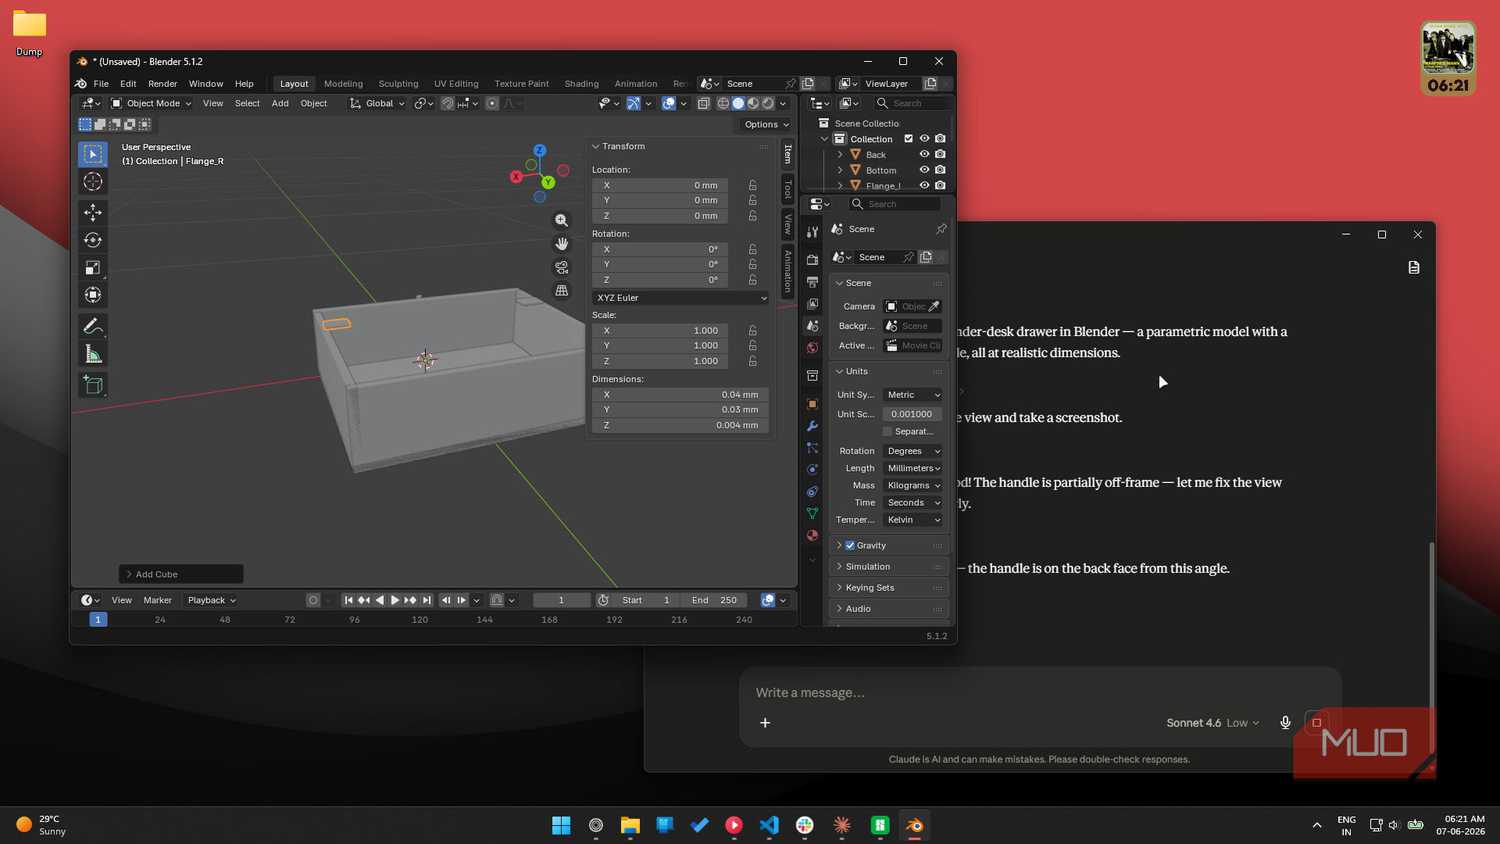Open the View Layer properties icon
The image size is (1500, 844).
[812, 304]
